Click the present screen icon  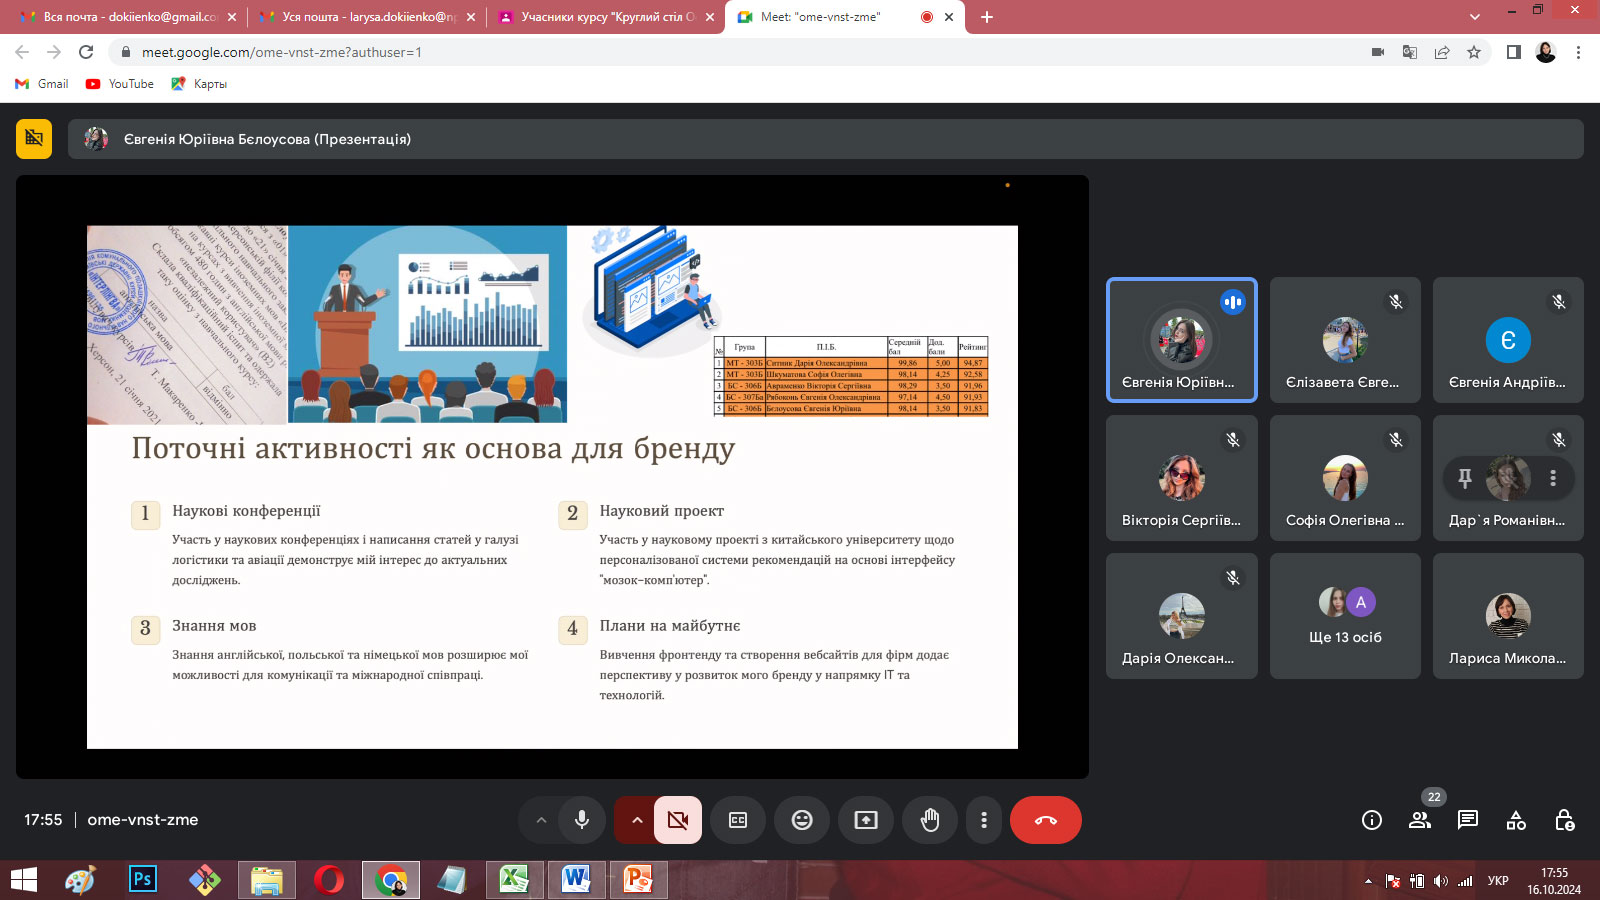[x=866, y=820]
